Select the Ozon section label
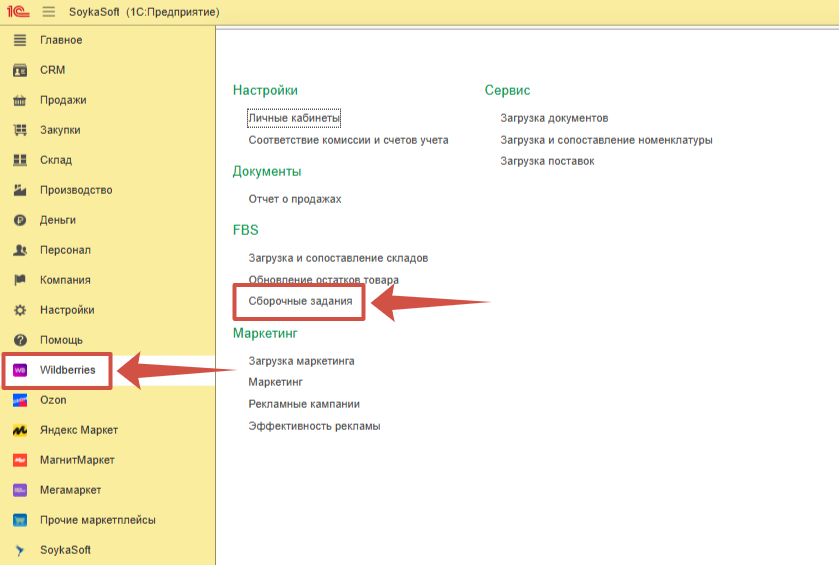839x565 pixels. click(x=53, y=400)
